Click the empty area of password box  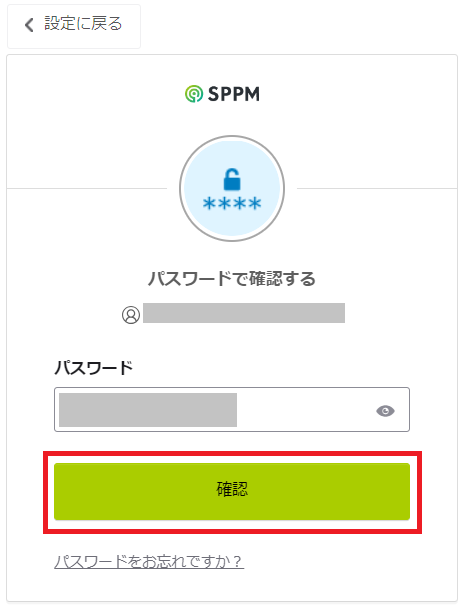[305, 410]
